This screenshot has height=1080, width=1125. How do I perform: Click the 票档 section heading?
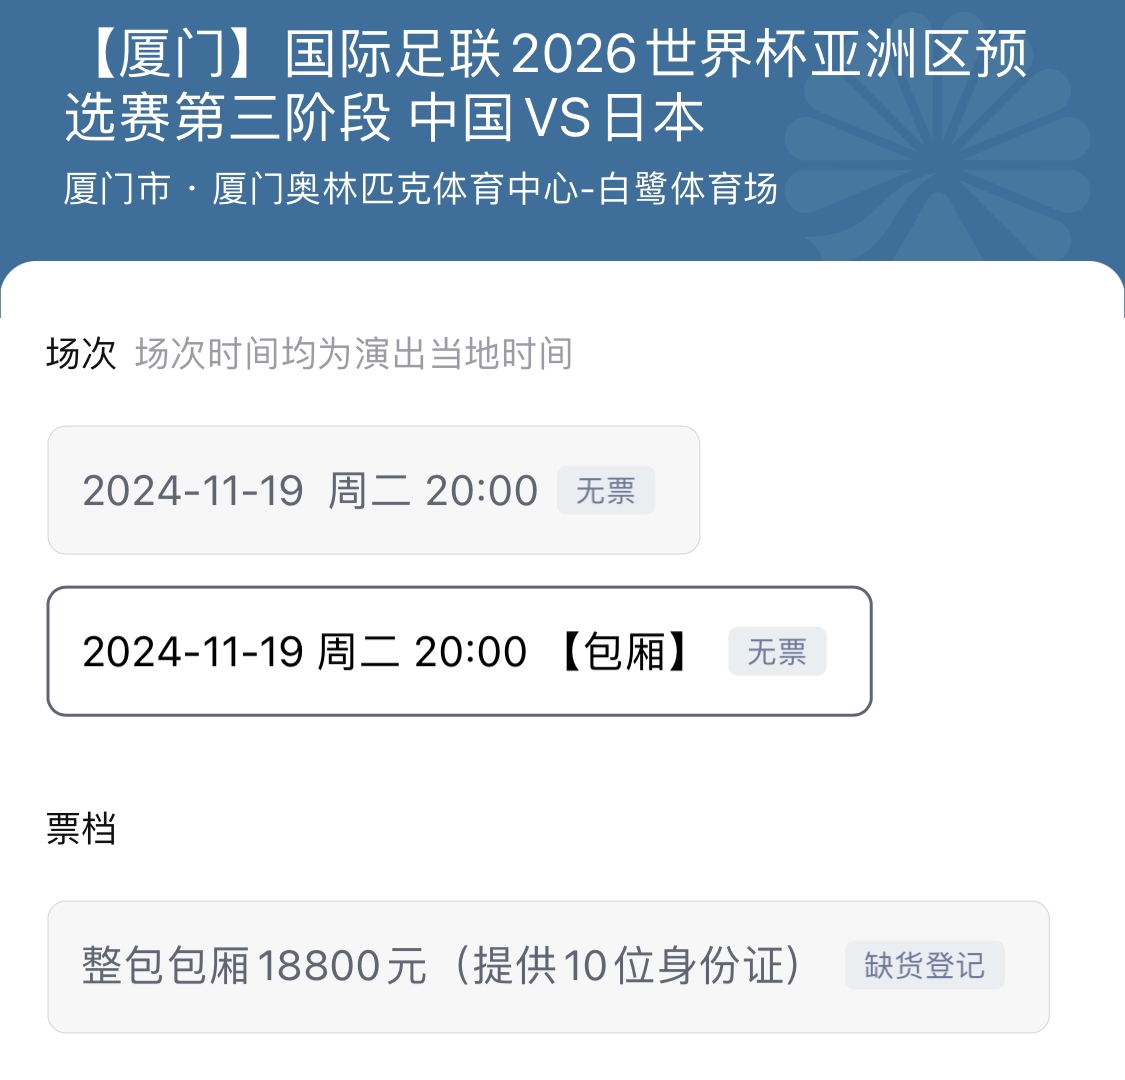coord(81,829)
